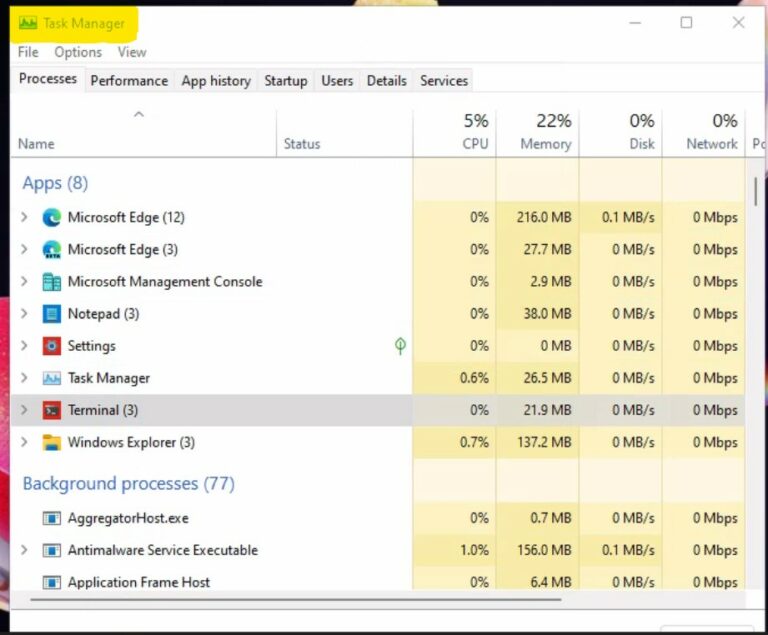
Task: Click the 38.0 MB memory cell
Action: coord(537,314)
